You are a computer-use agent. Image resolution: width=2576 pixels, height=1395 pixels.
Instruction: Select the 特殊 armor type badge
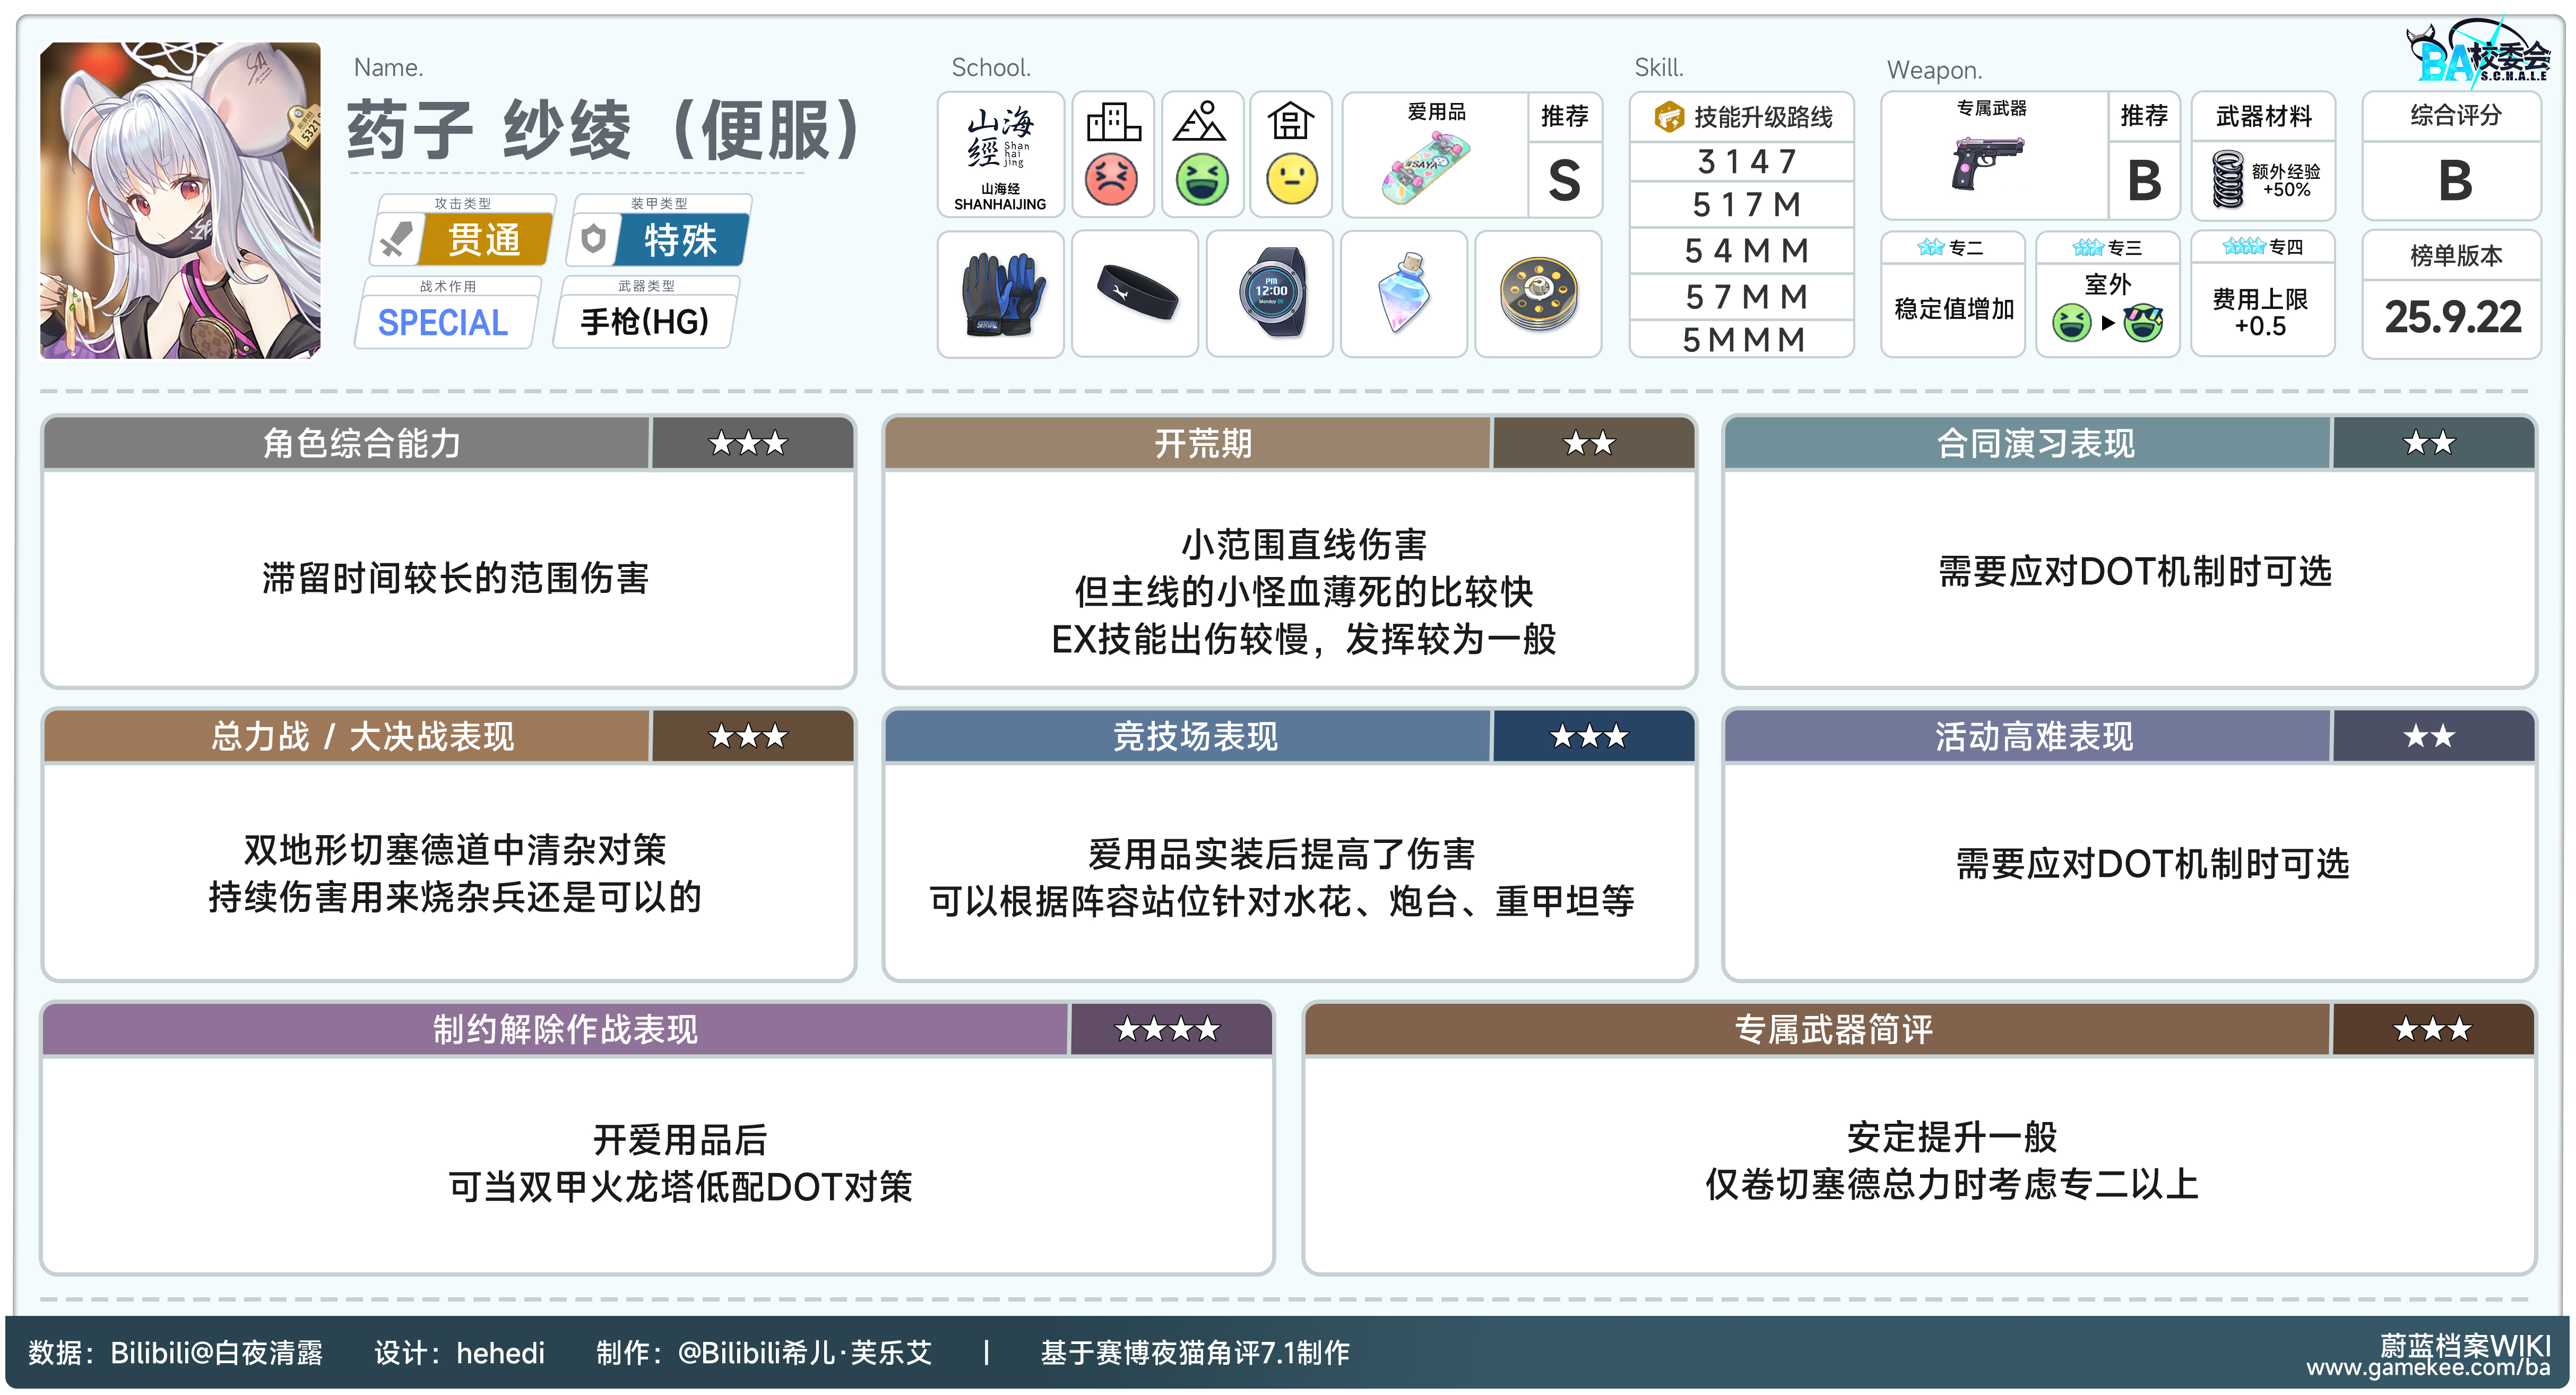(x=680, y=240)
